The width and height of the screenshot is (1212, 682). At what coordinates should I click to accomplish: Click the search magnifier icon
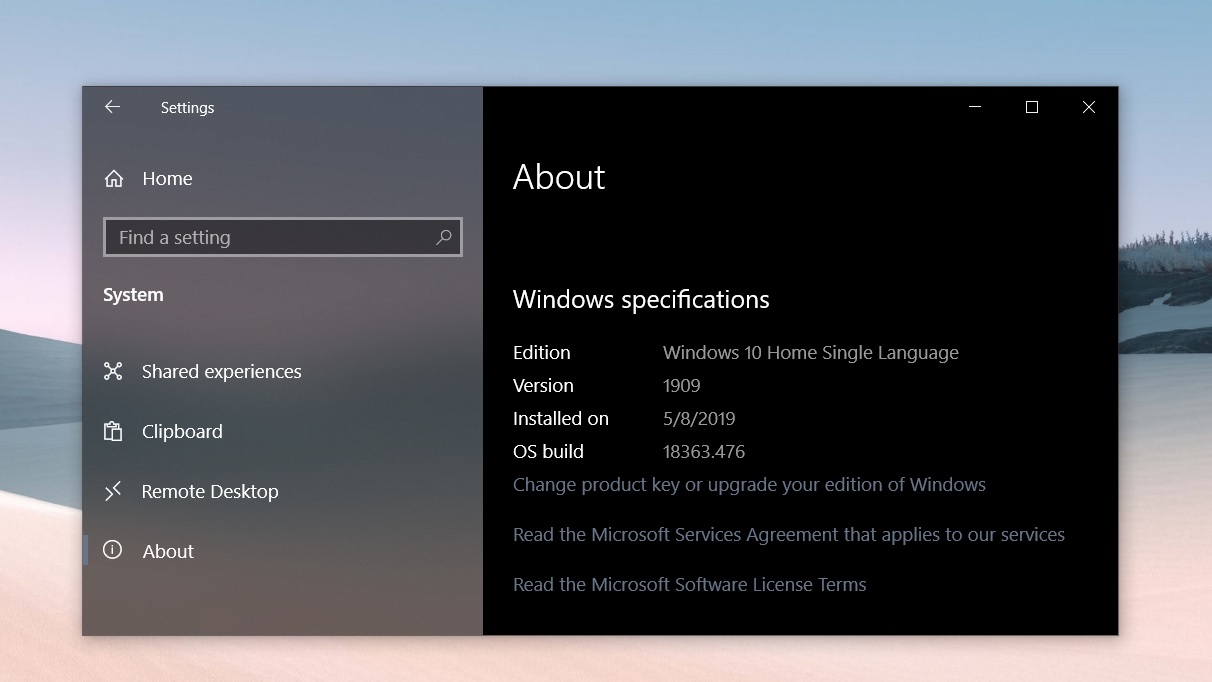click(444, 237)
